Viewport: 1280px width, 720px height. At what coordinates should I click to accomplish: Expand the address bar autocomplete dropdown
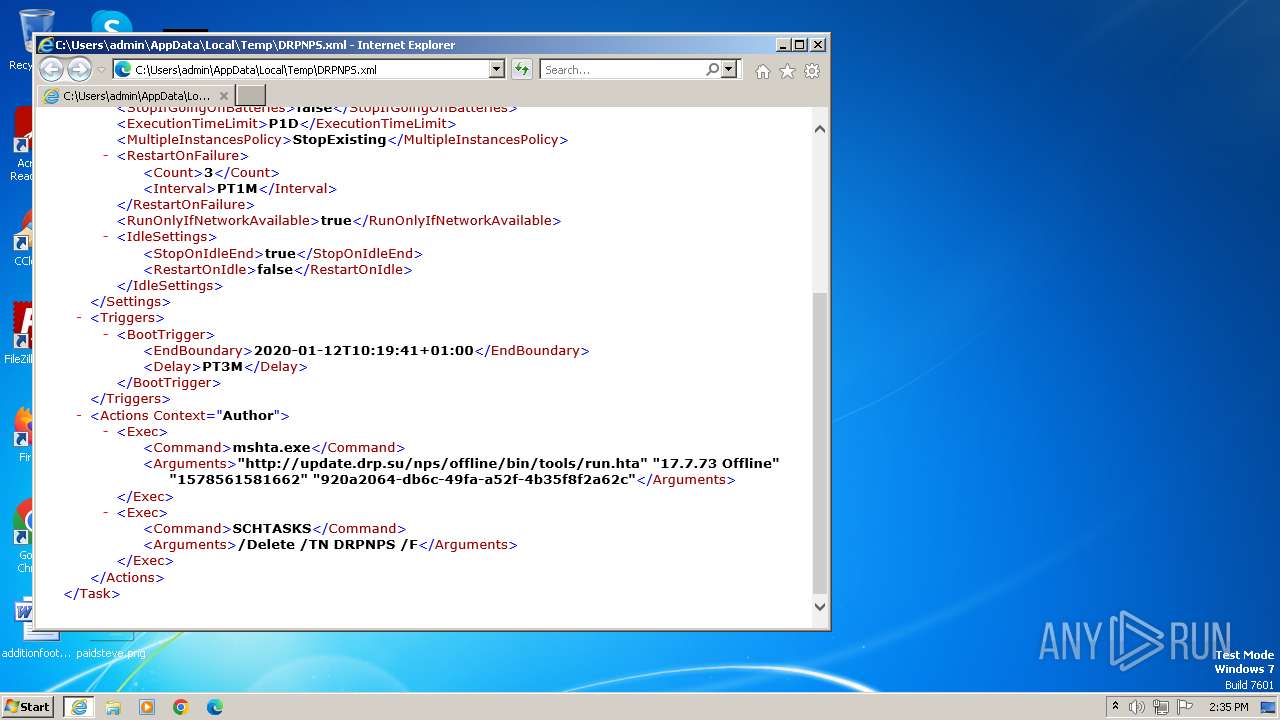click(496, 70)
